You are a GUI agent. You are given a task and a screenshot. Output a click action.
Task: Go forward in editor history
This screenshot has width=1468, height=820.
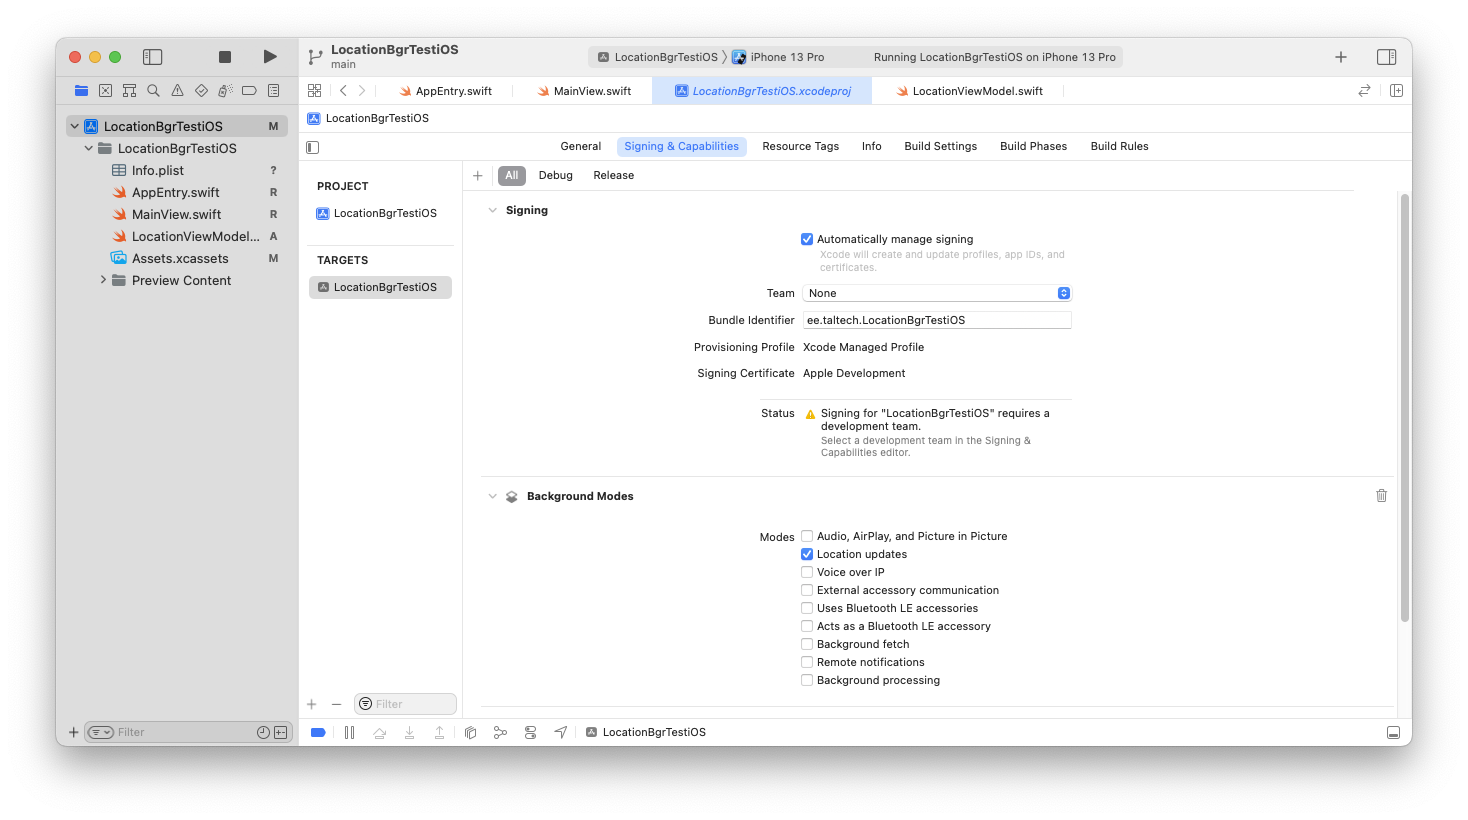(362, 90)
